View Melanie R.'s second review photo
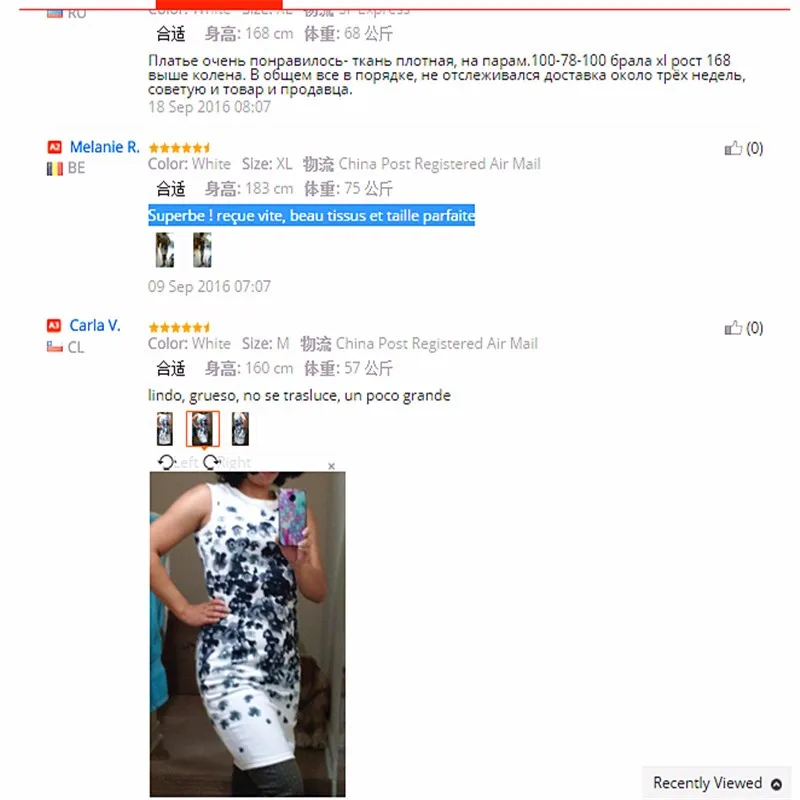Image resolution: width=800 pixels, height=800 pixels. pyautogui.click(x=202, y=250)
